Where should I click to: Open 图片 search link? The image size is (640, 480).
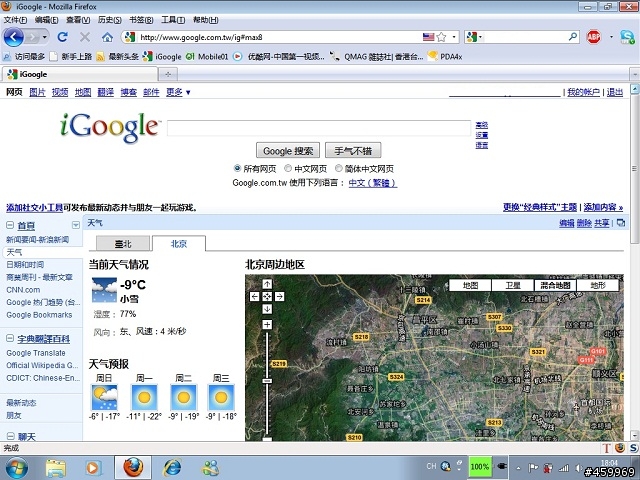click(x=38, y=92)
